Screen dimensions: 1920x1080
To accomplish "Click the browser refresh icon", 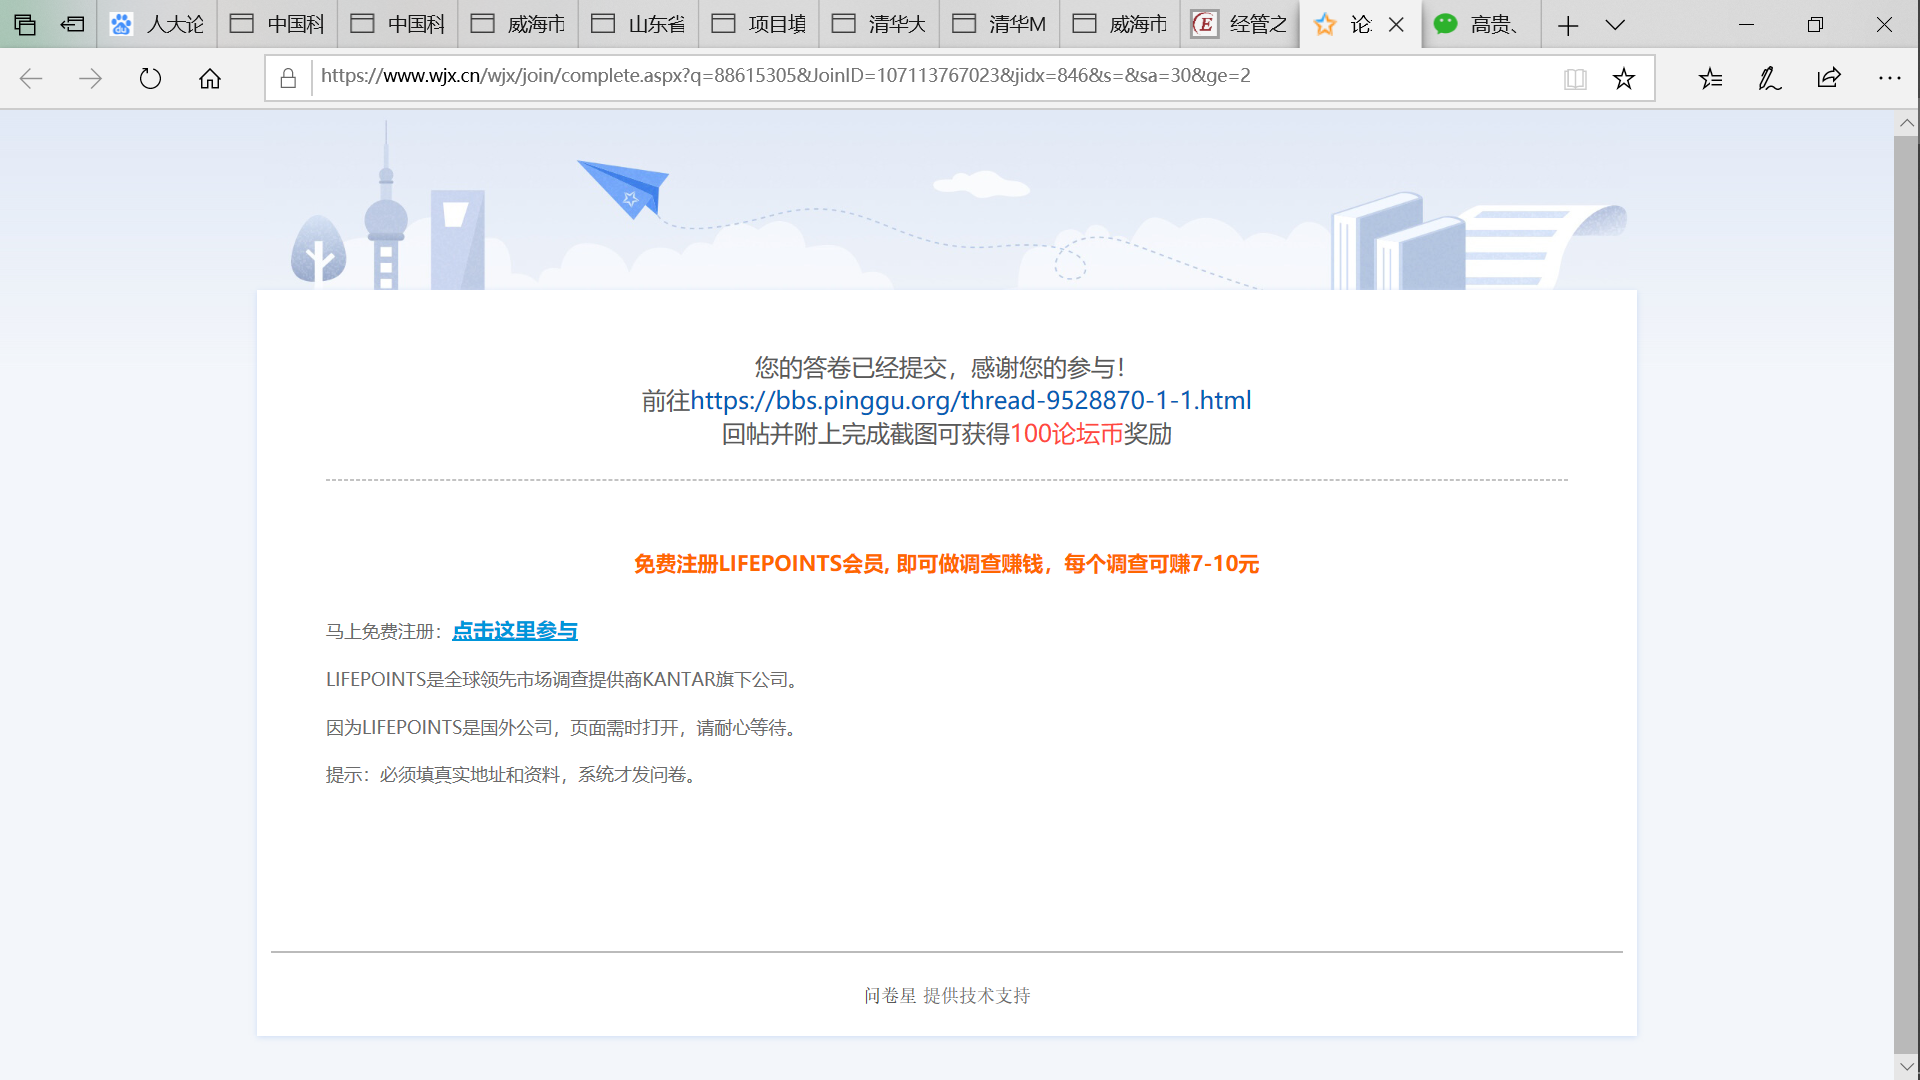I will point(150,78).
